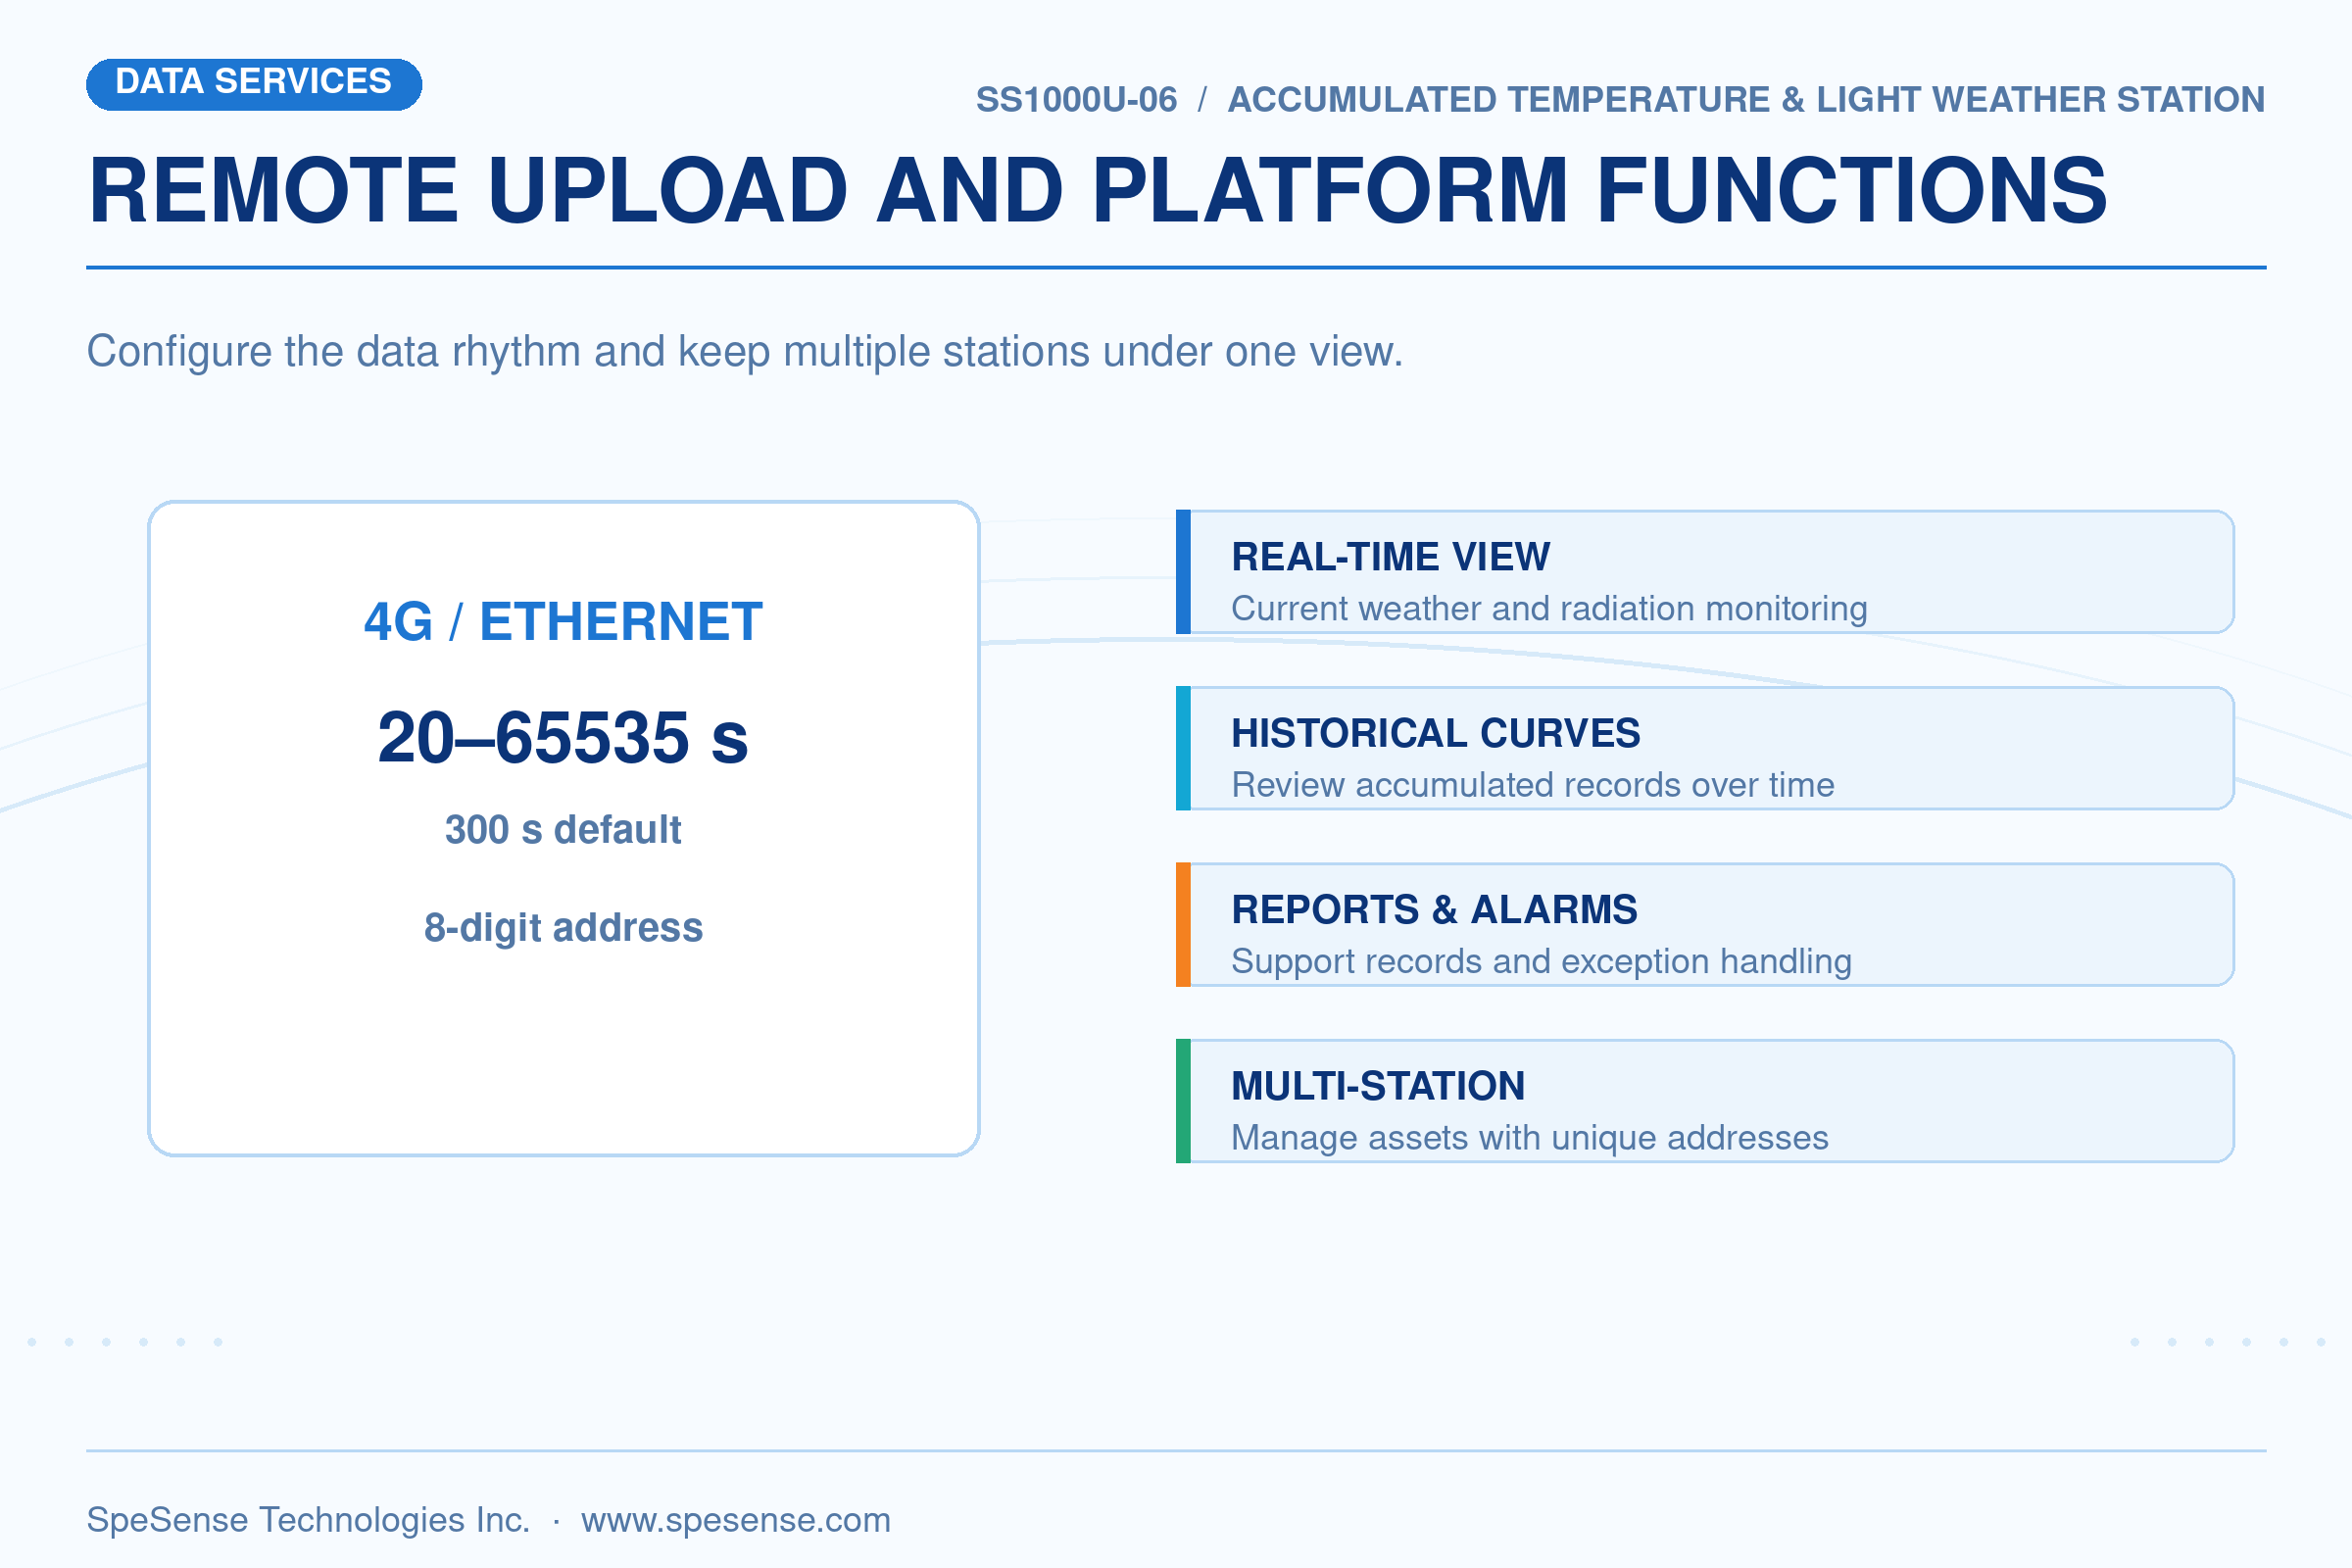
Task: Click the Manage assets with unique addresses text
Action: coord(1530,1137)
